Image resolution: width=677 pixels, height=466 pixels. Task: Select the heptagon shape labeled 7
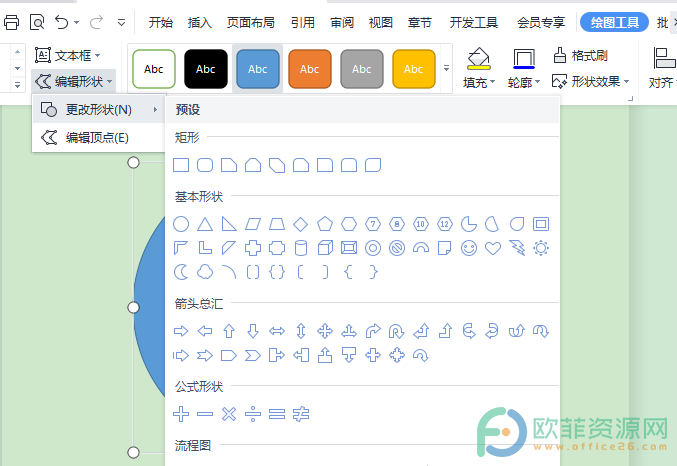(373, 224)
